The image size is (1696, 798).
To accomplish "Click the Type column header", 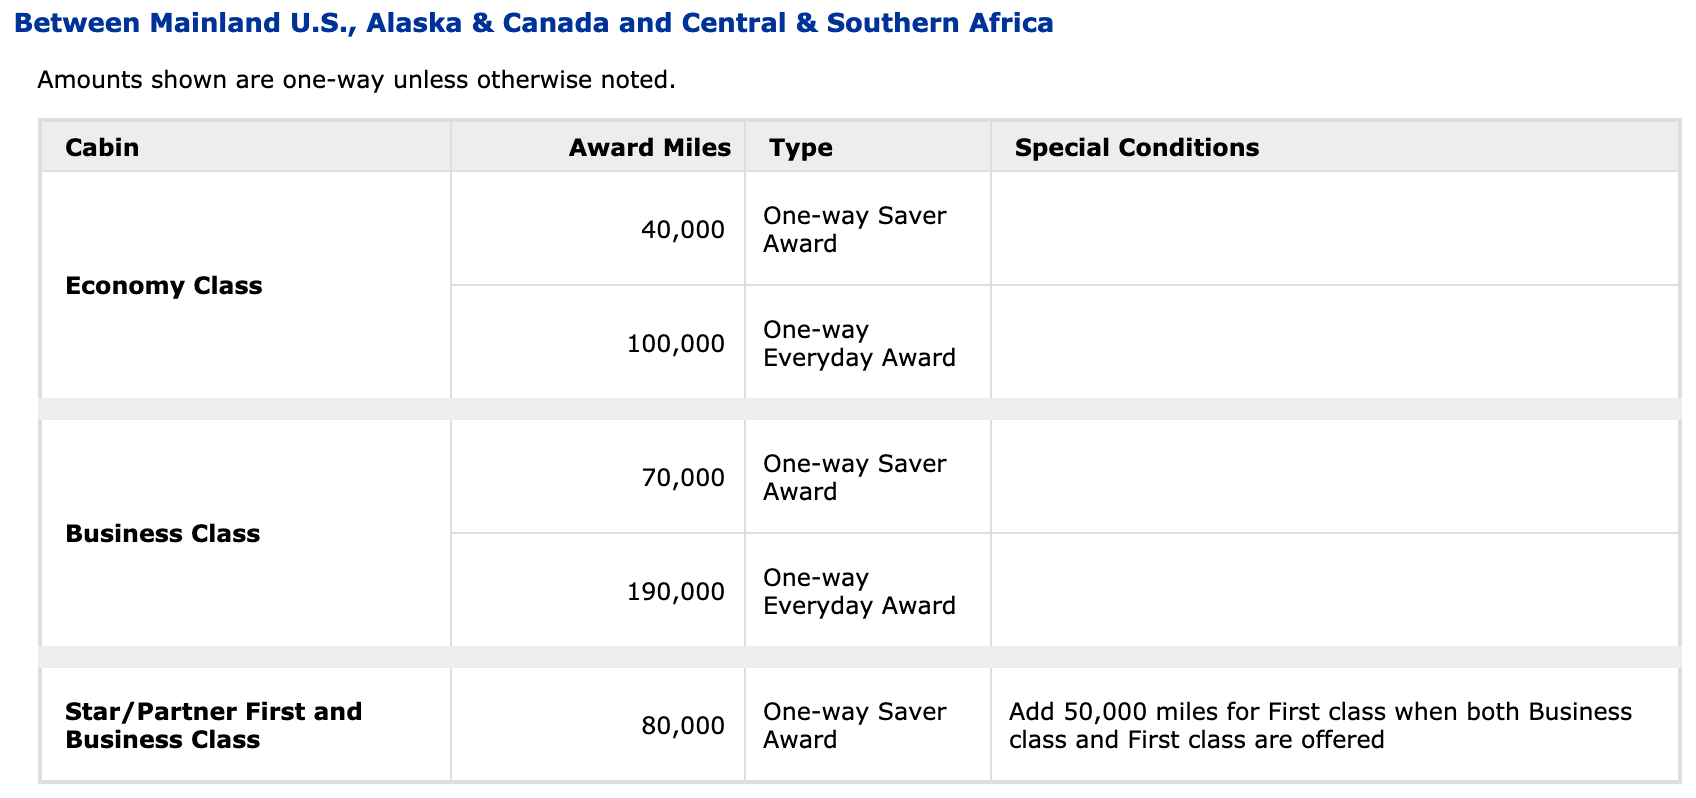I will tap(800, 148).
